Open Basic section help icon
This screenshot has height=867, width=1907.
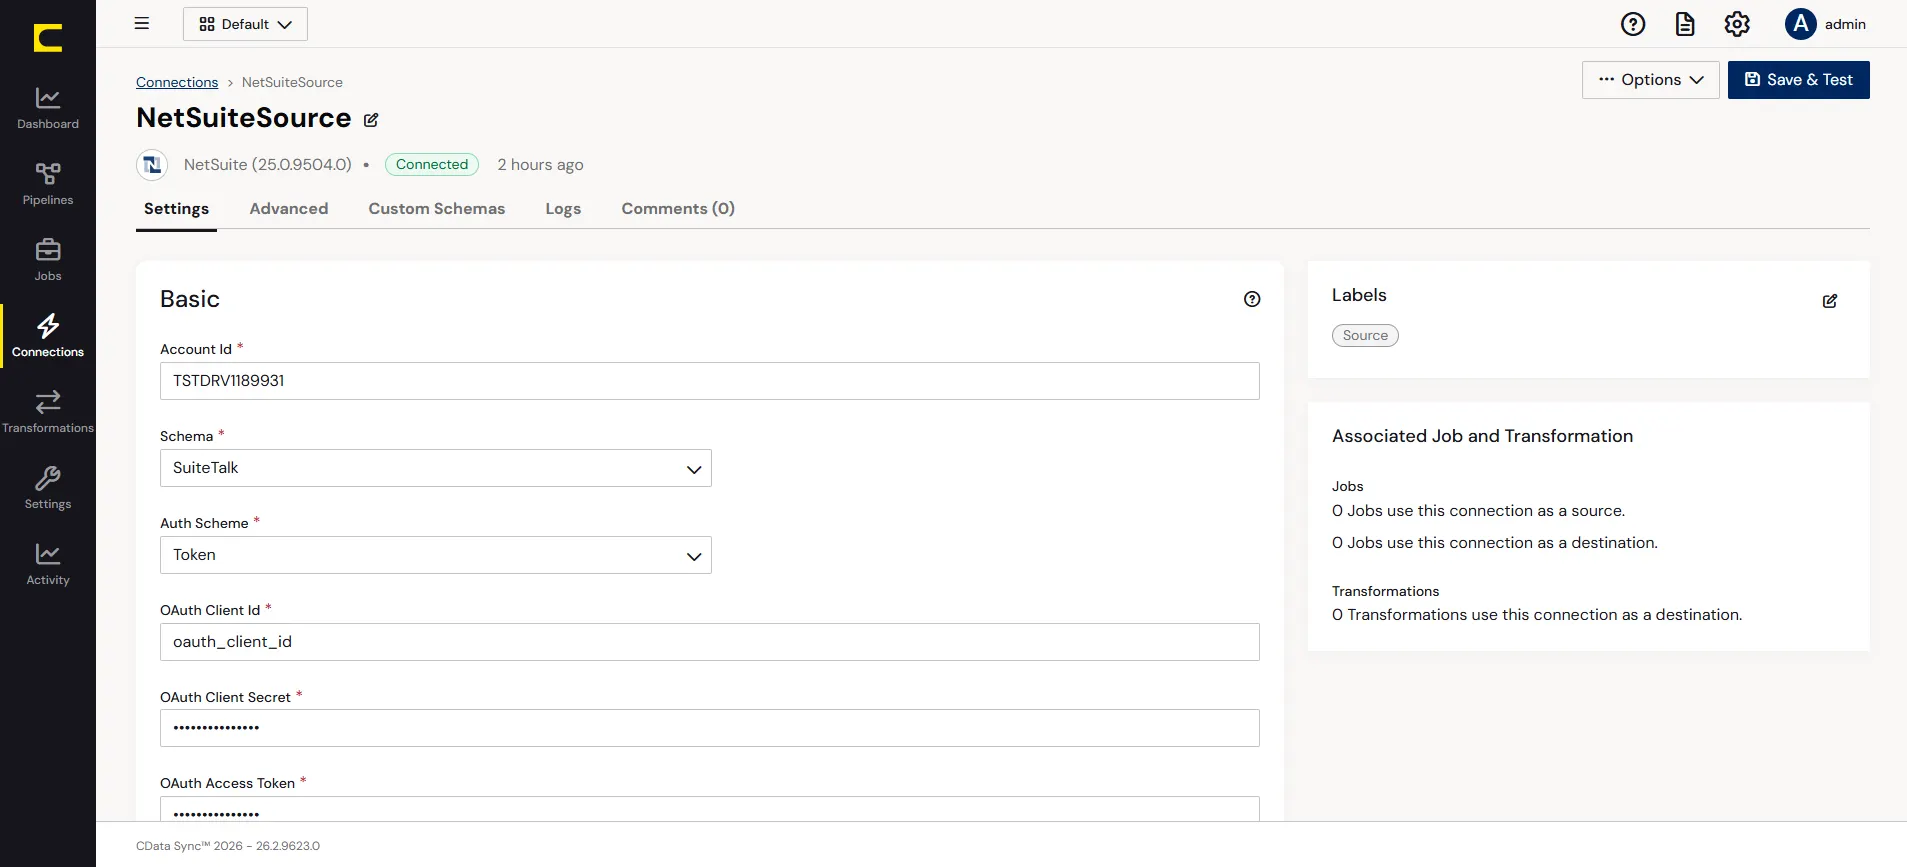[1252, 299]
